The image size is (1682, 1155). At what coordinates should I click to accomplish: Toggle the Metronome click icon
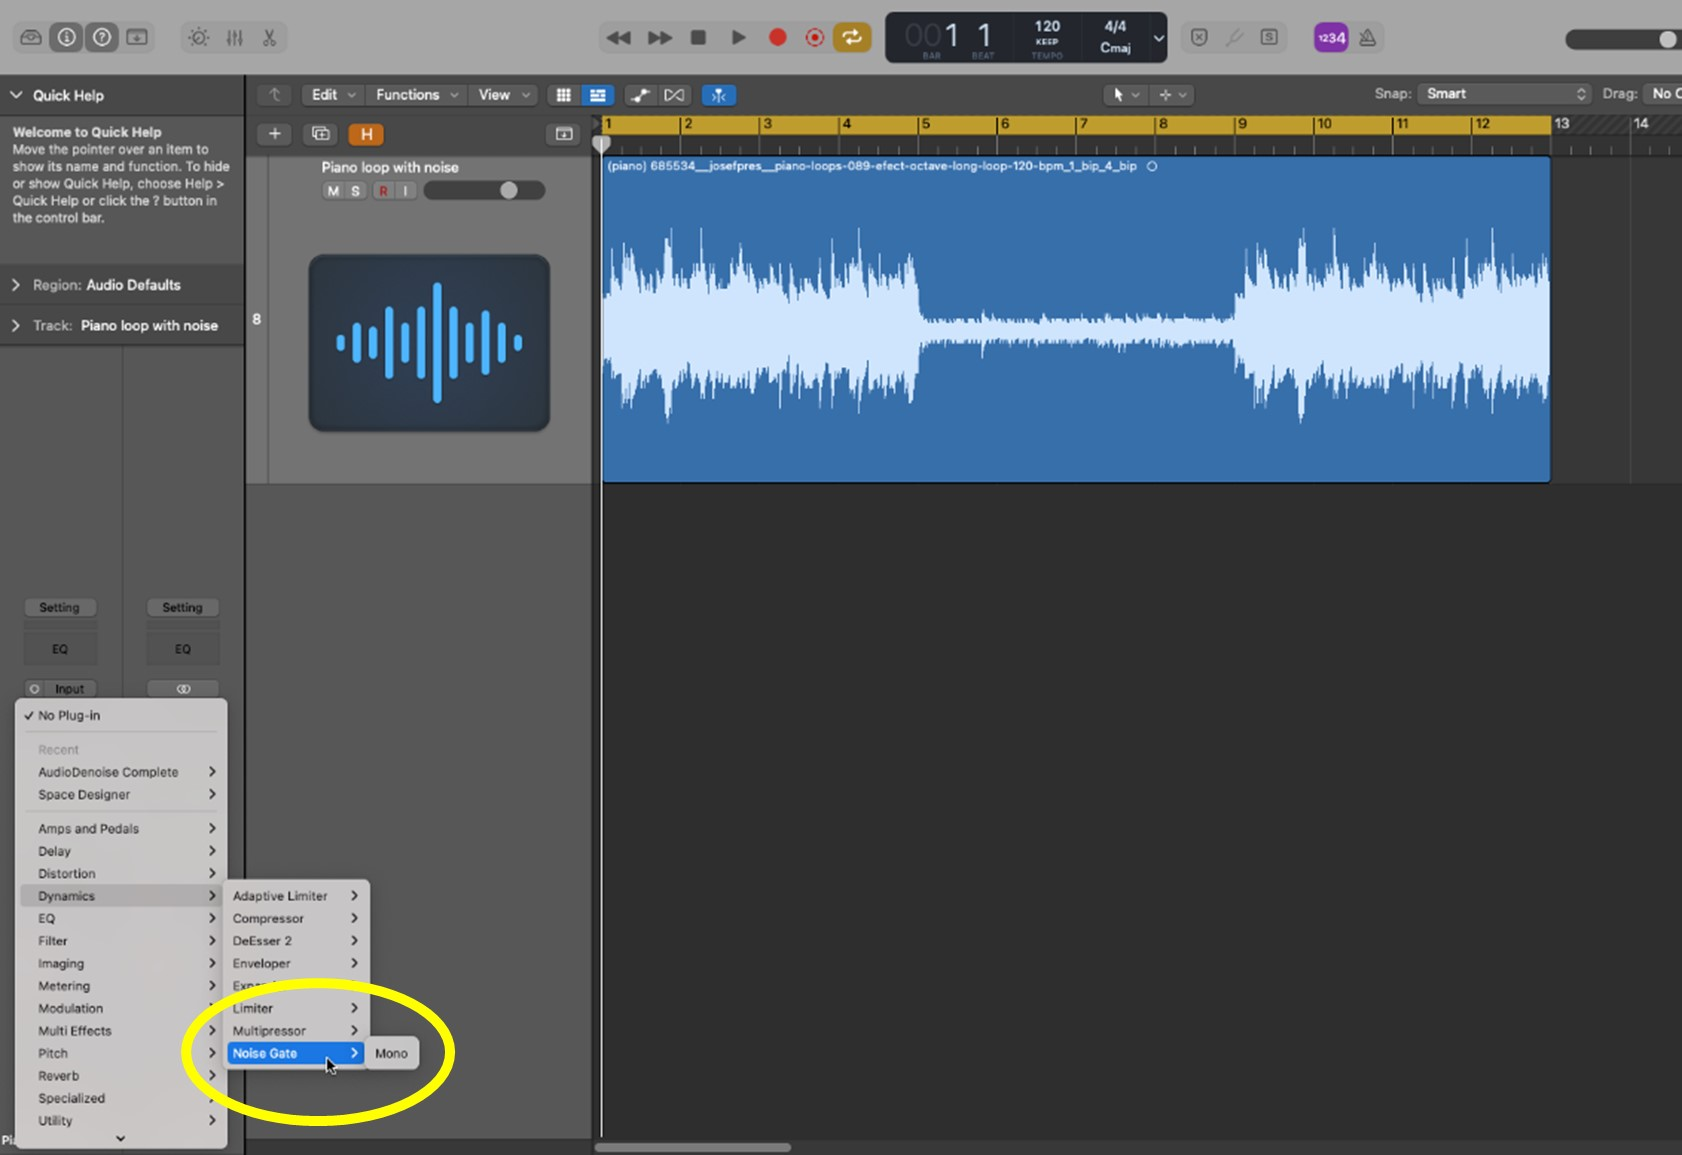1367,38
